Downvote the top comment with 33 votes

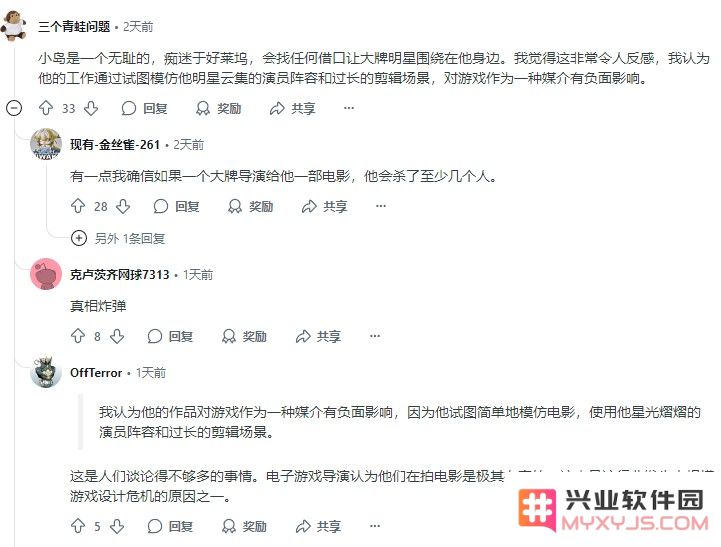91,108
